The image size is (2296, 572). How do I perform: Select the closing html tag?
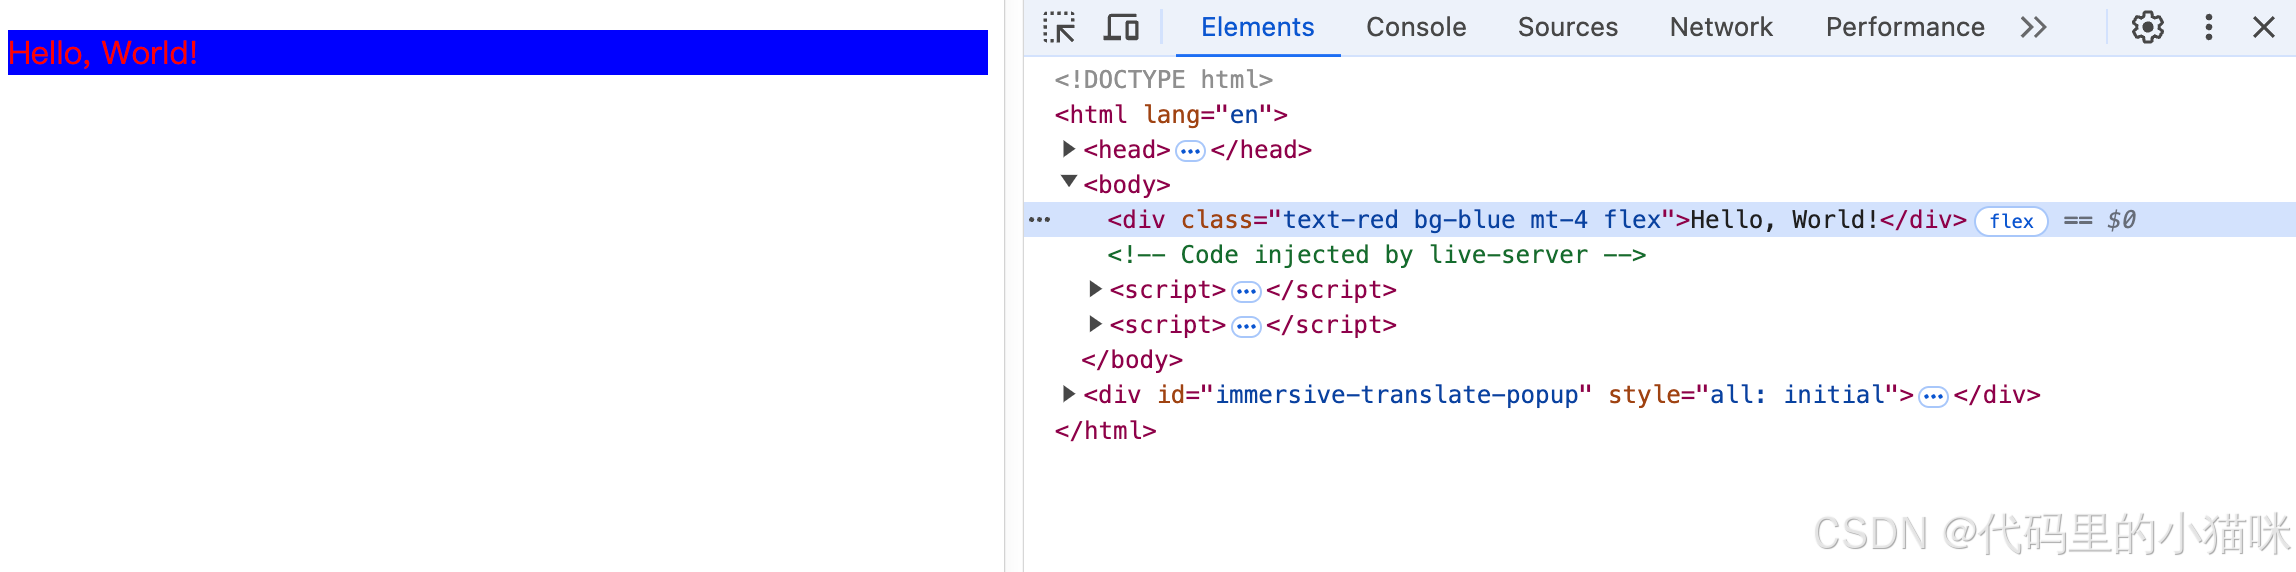click(x=1105, y=431)
